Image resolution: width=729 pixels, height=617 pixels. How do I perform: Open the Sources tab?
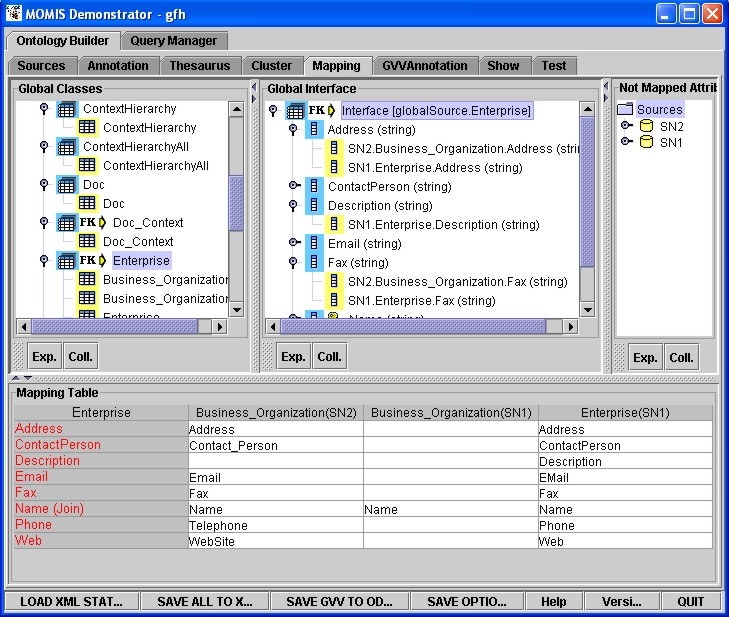41,66
